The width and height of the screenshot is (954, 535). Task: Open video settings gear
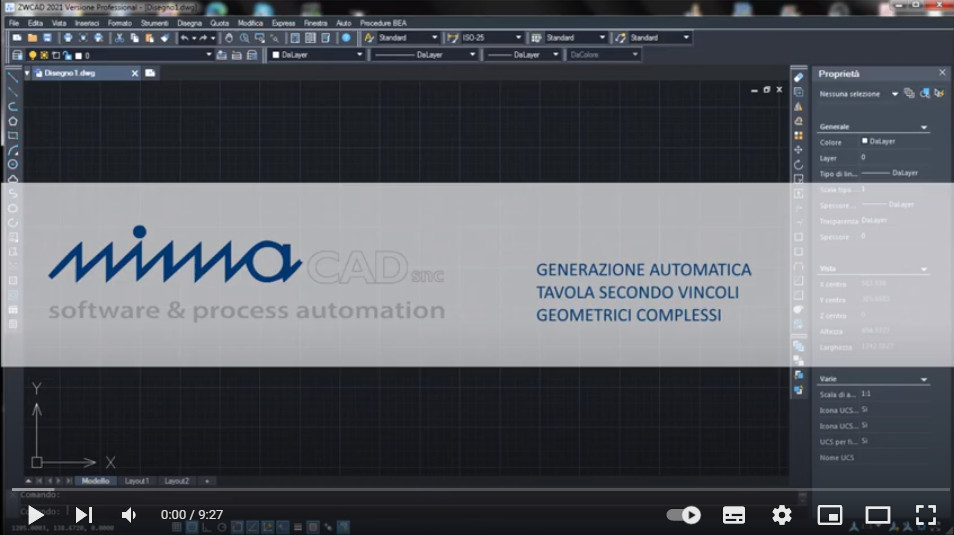pyautogui.click(x=782, y=515)
